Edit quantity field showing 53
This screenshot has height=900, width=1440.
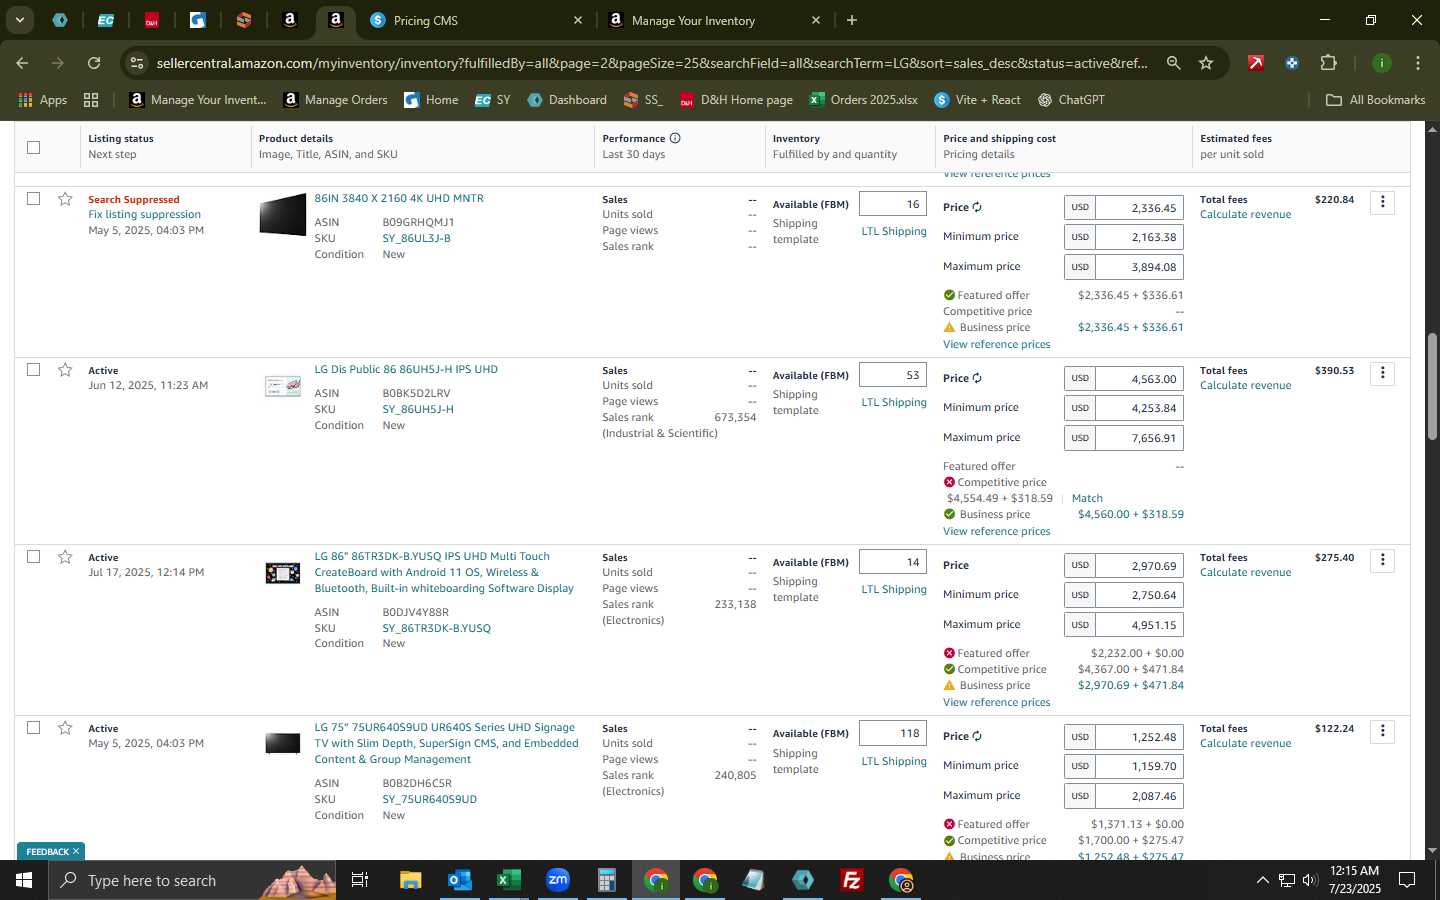point(893,375)
